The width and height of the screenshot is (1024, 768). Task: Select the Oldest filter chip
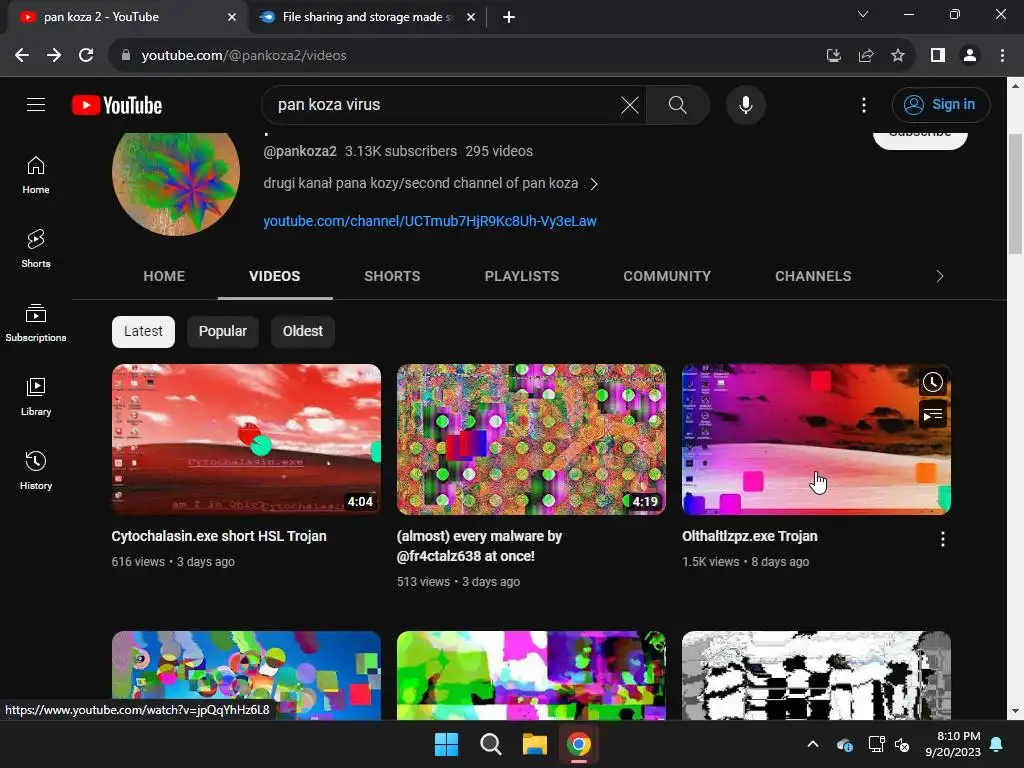(302, 331)
